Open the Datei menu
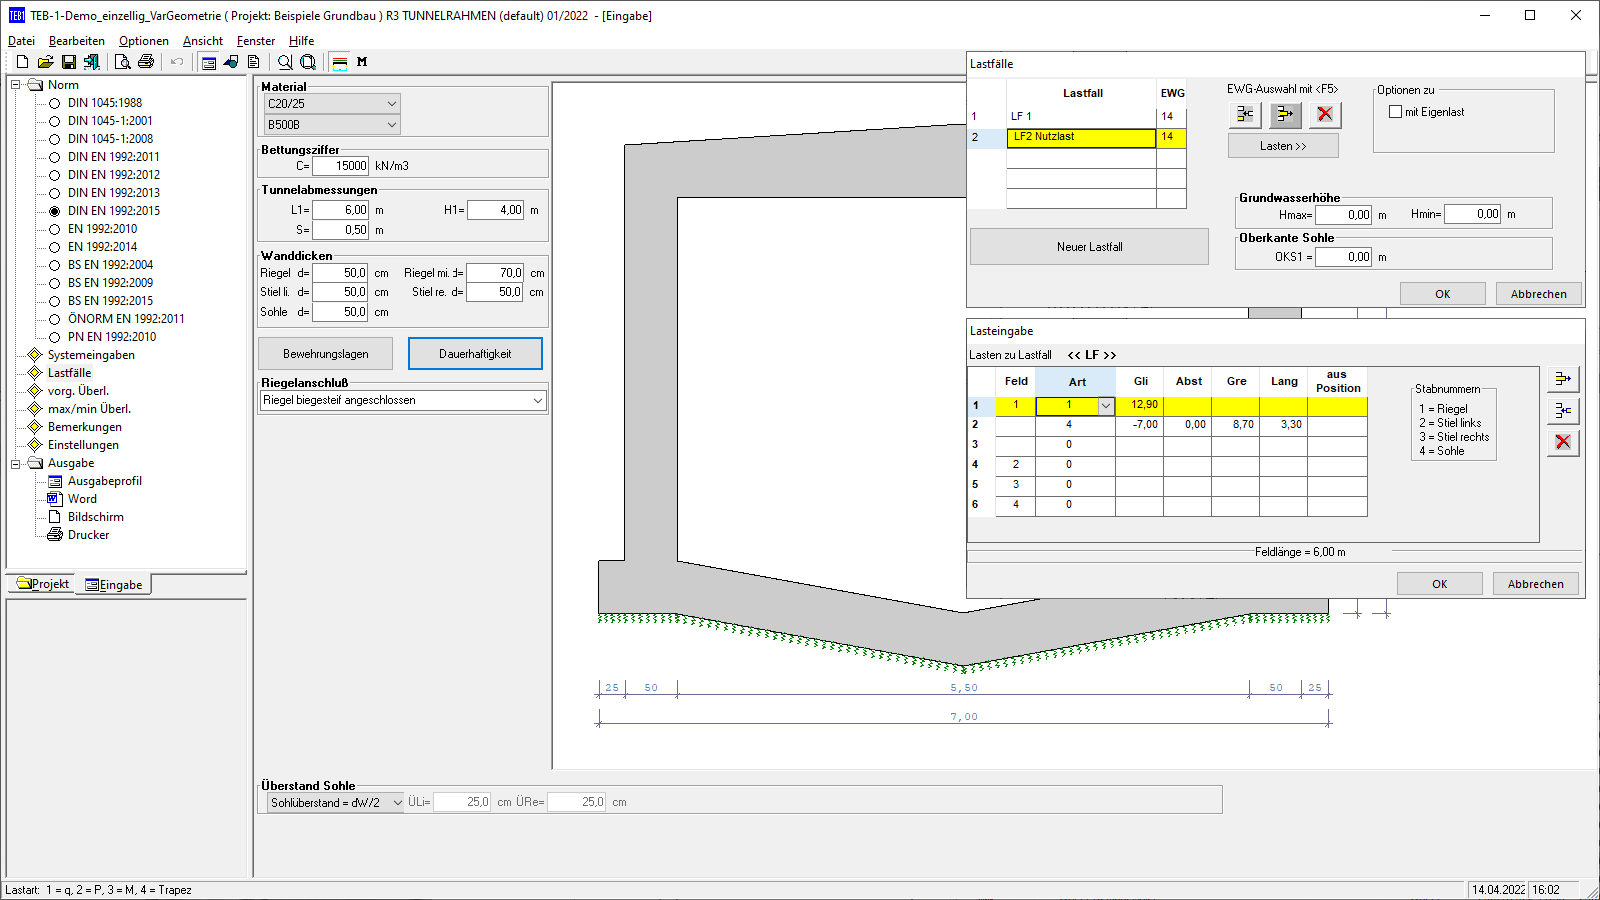1600x900 pixels. [21, 41]
